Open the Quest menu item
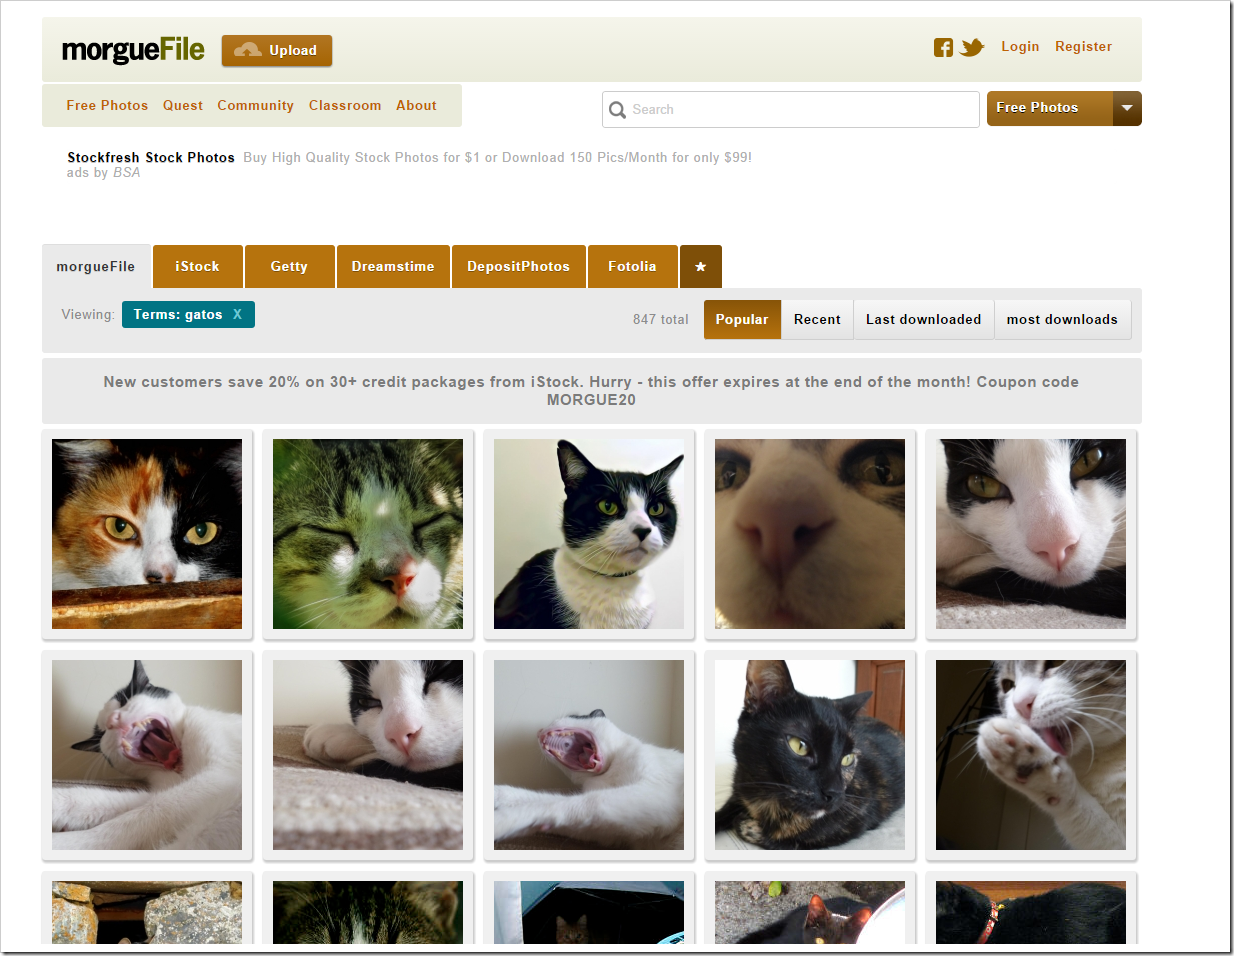 point(183,105)
